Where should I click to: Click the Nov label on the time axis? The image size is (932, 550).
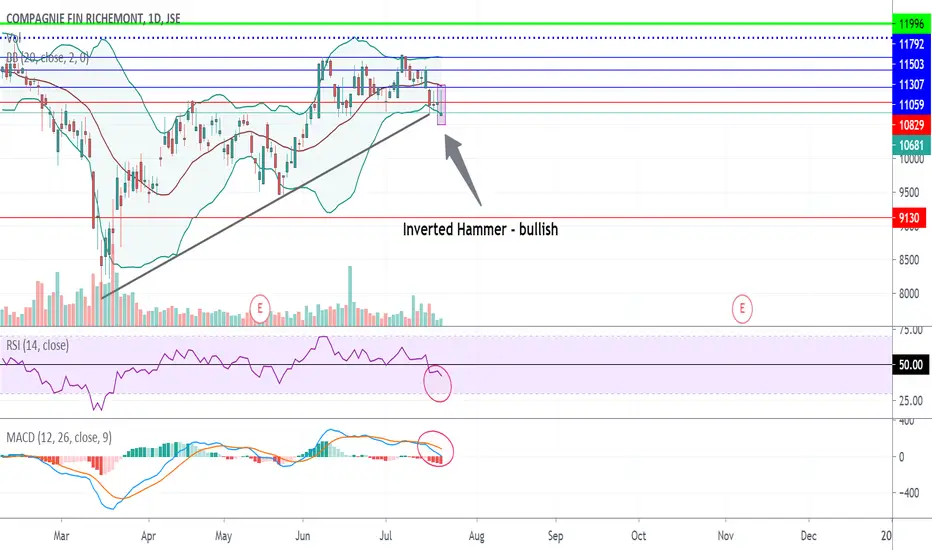(x=725, y=536)
